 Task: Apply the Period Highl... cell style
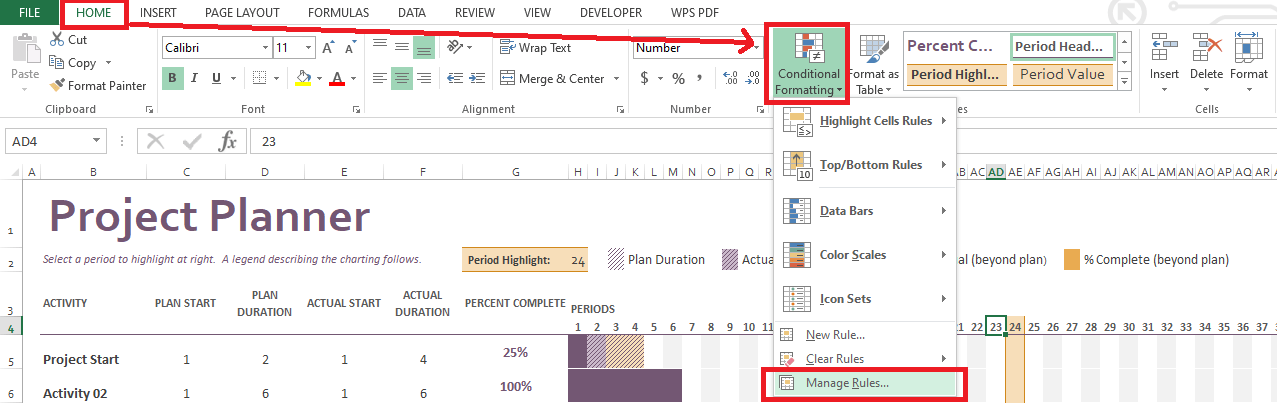tap(955, 74)
